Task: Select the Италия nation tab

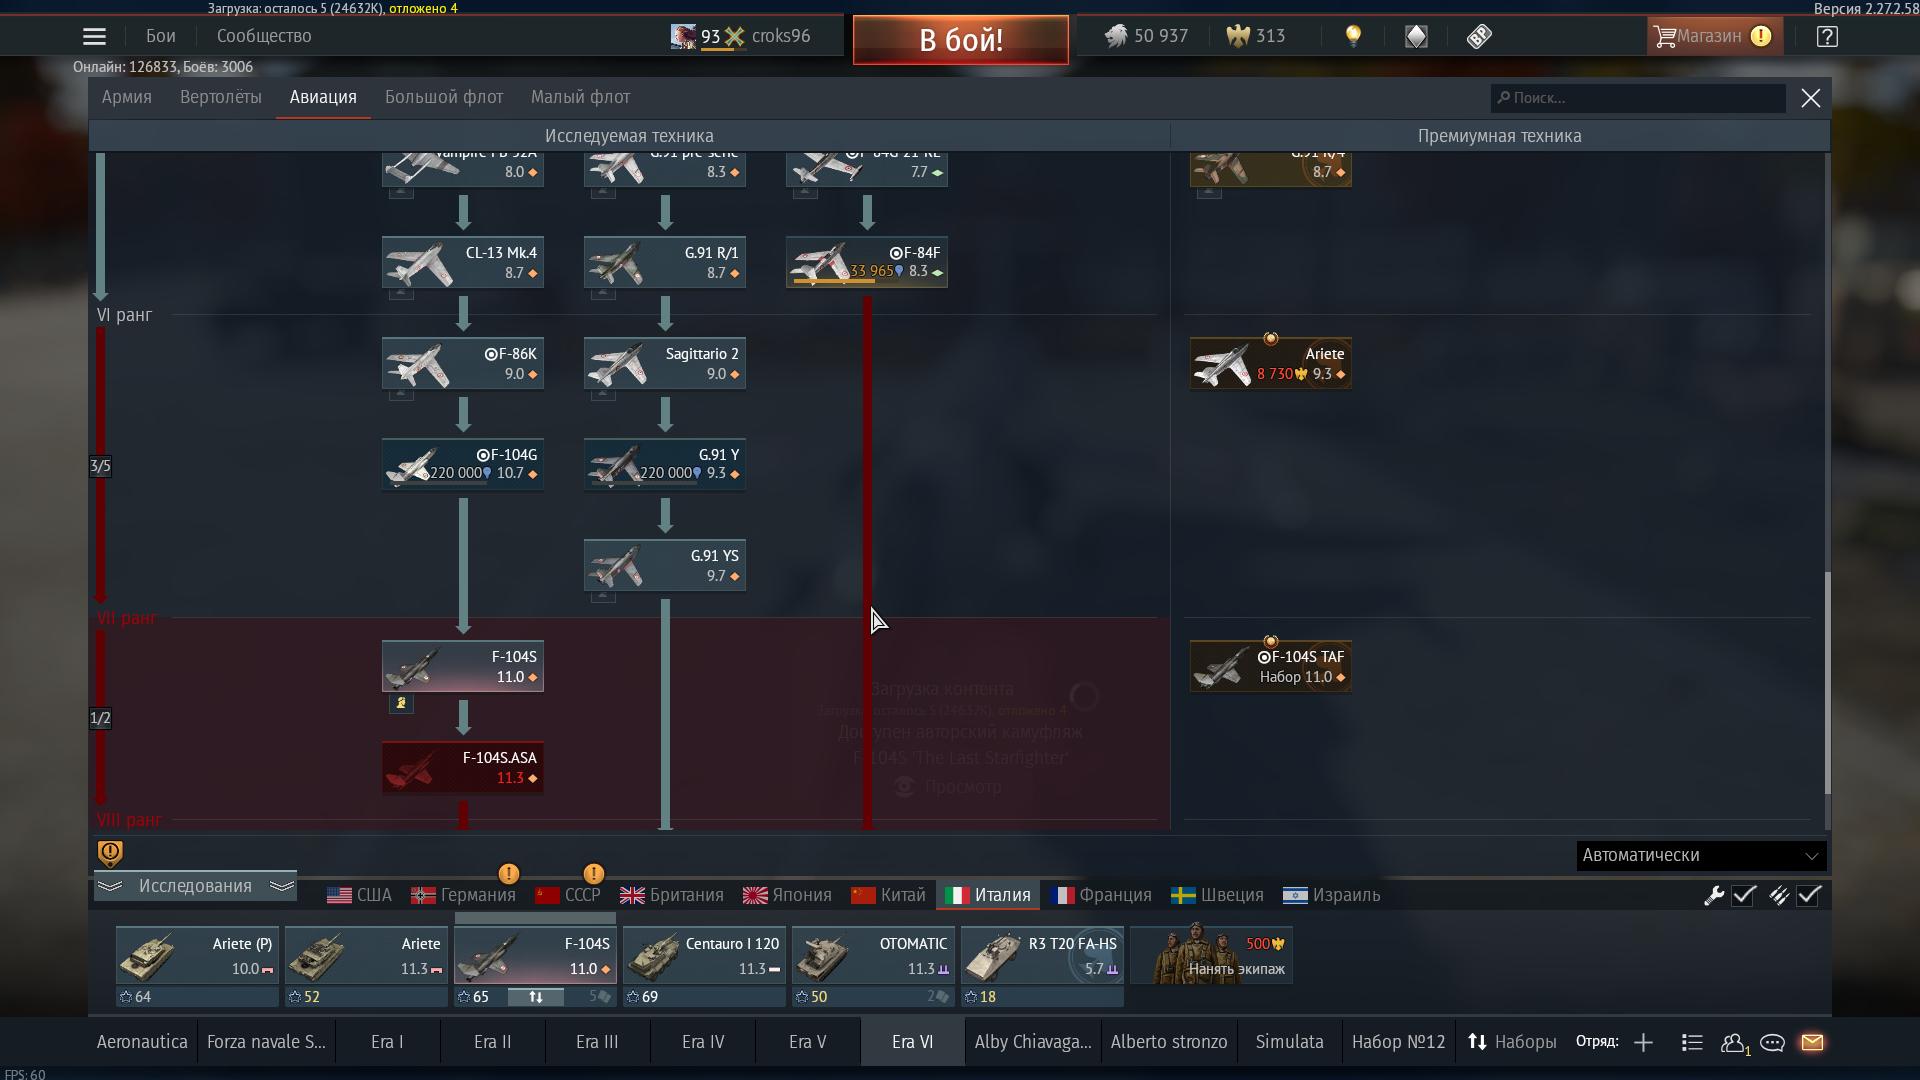Action: point(988,895)
